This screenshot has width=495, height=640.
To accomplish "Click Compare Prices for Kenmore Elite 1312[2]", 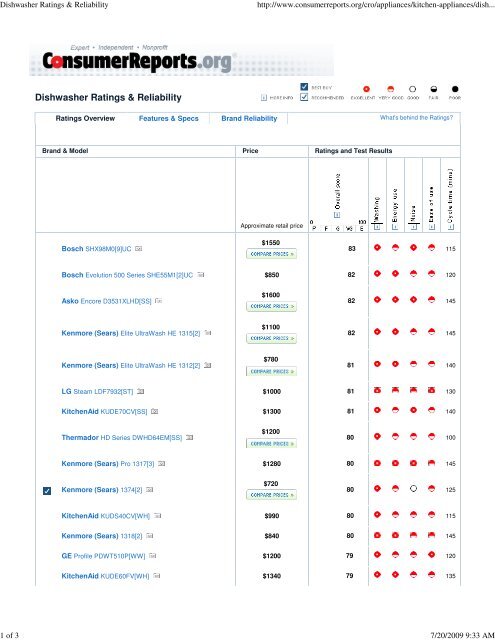I will coord(271,371).
